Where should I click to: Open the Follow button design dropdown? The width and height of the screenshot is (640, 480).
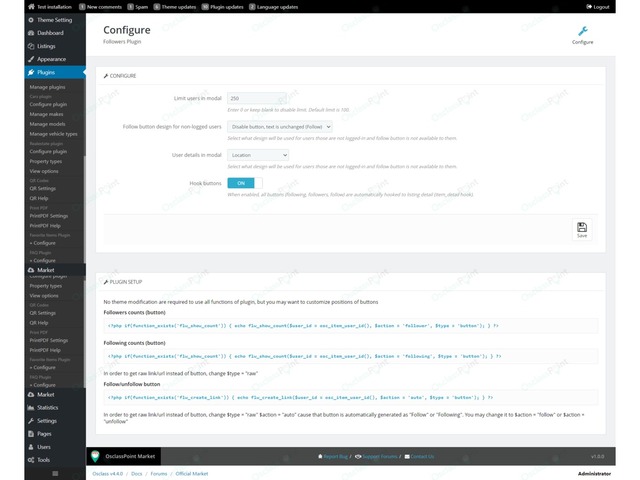tap(280, 127)
